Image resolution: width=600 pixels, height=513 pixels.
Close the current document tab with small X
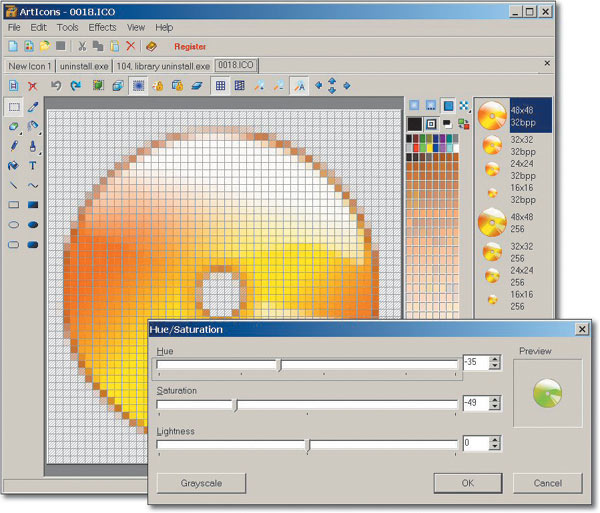(547, 63)
